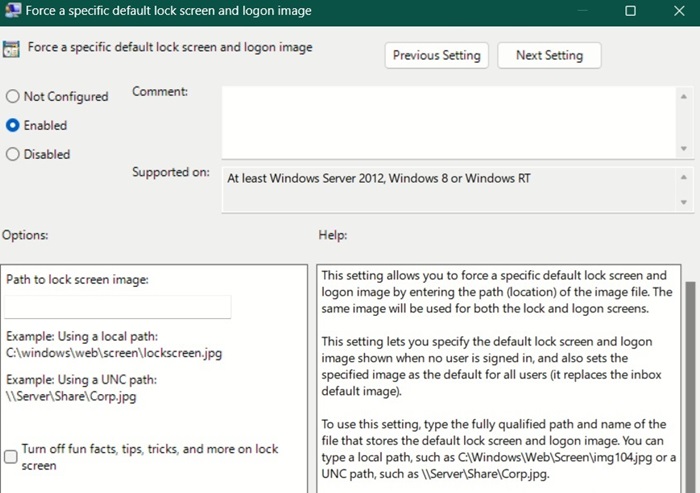Viewport: 700px width, 493px height.
Task: Click Supported on box scroll up arrow
Action: (683, 177)
